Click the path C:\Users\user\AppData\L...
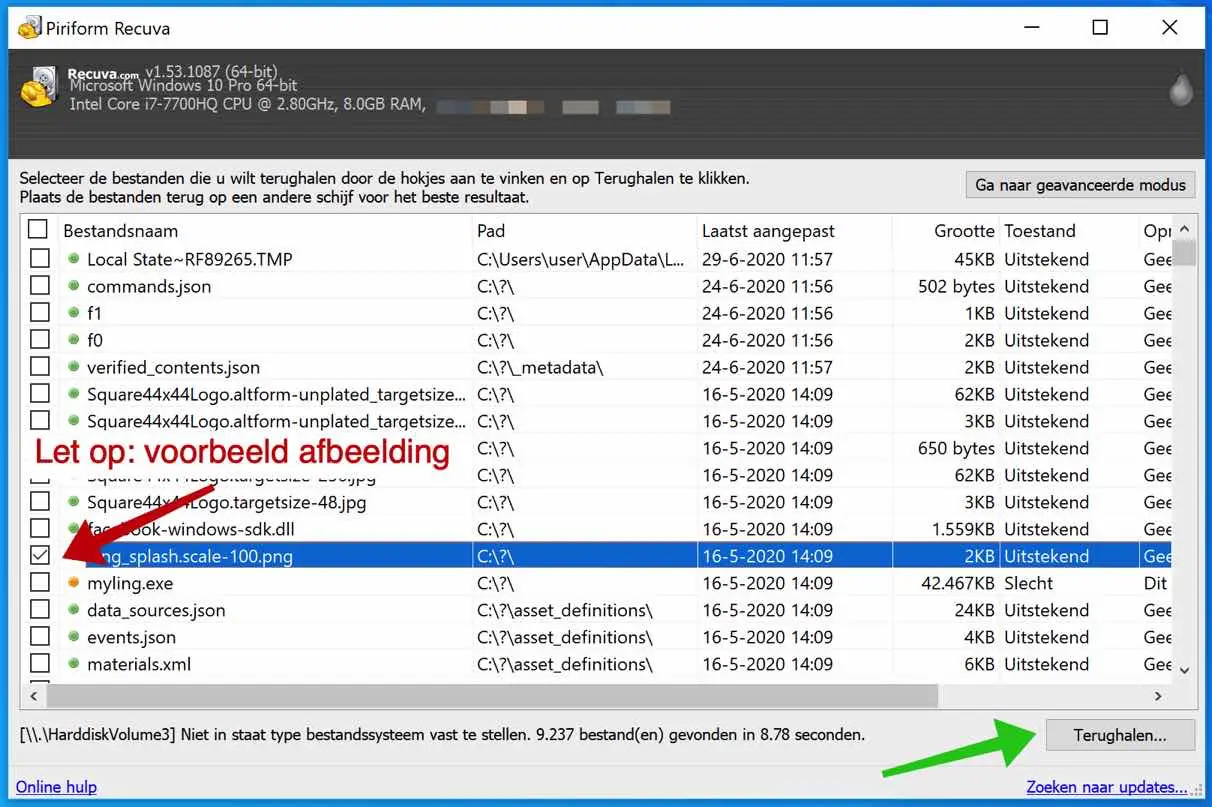Image resolution: width=1212 pixels, height=807 pixels. (x=581, y=259)
